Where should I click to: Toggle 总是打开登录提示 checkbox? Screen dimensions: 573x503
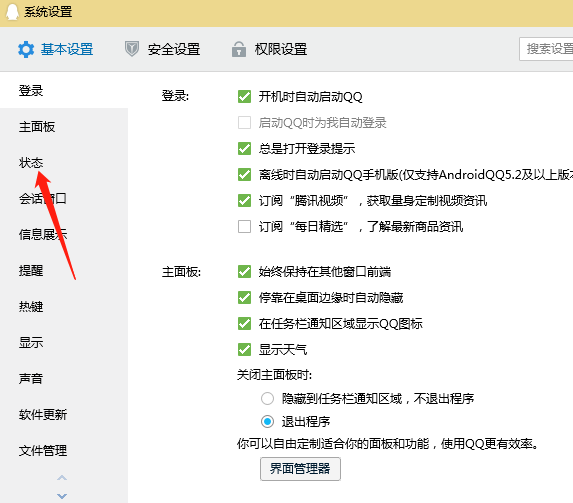coord(244,148)
